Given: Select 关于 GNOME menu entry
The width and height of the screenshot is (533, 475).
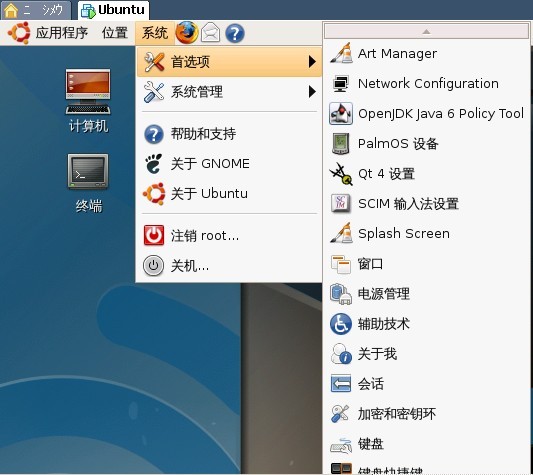Looking at the screenshot, I should 229,164.
